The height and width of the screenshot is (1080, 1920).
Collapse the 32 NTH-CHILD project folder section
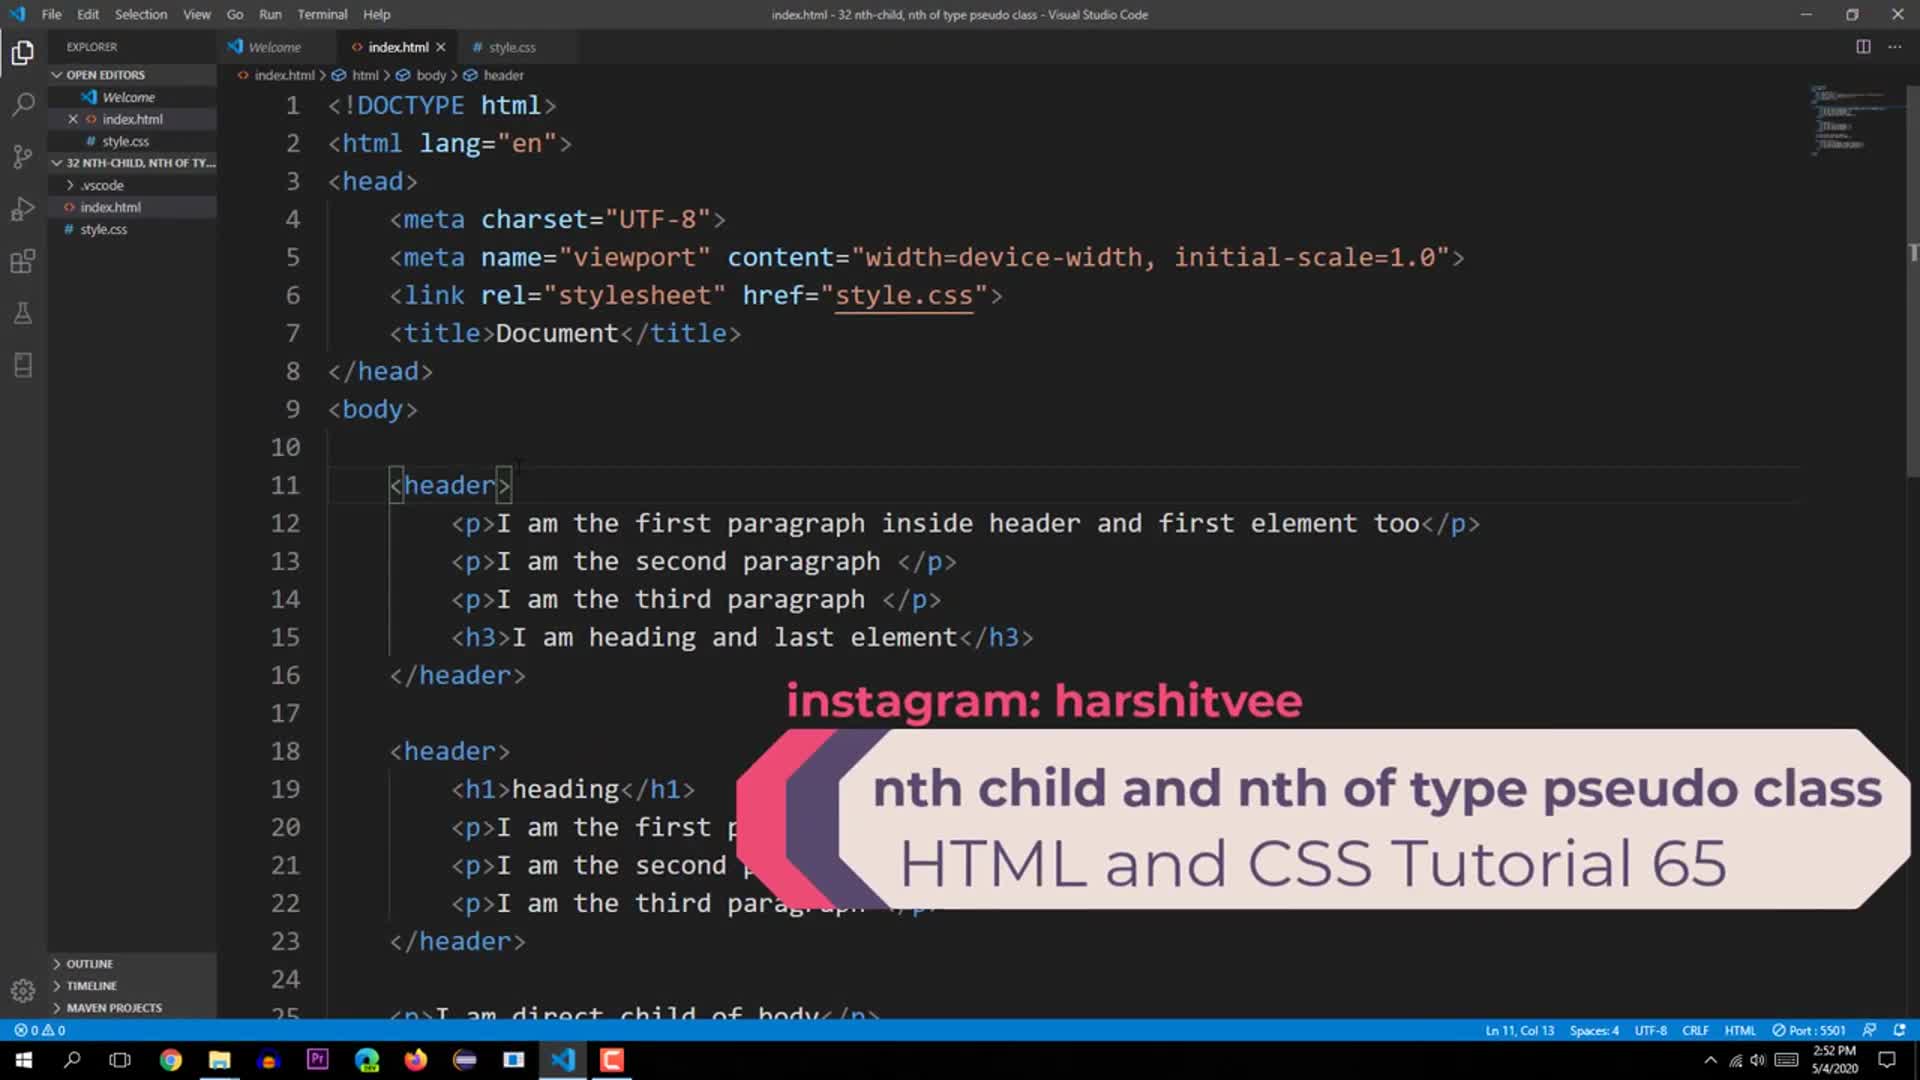pyautogui.click(x=133, y=163)
